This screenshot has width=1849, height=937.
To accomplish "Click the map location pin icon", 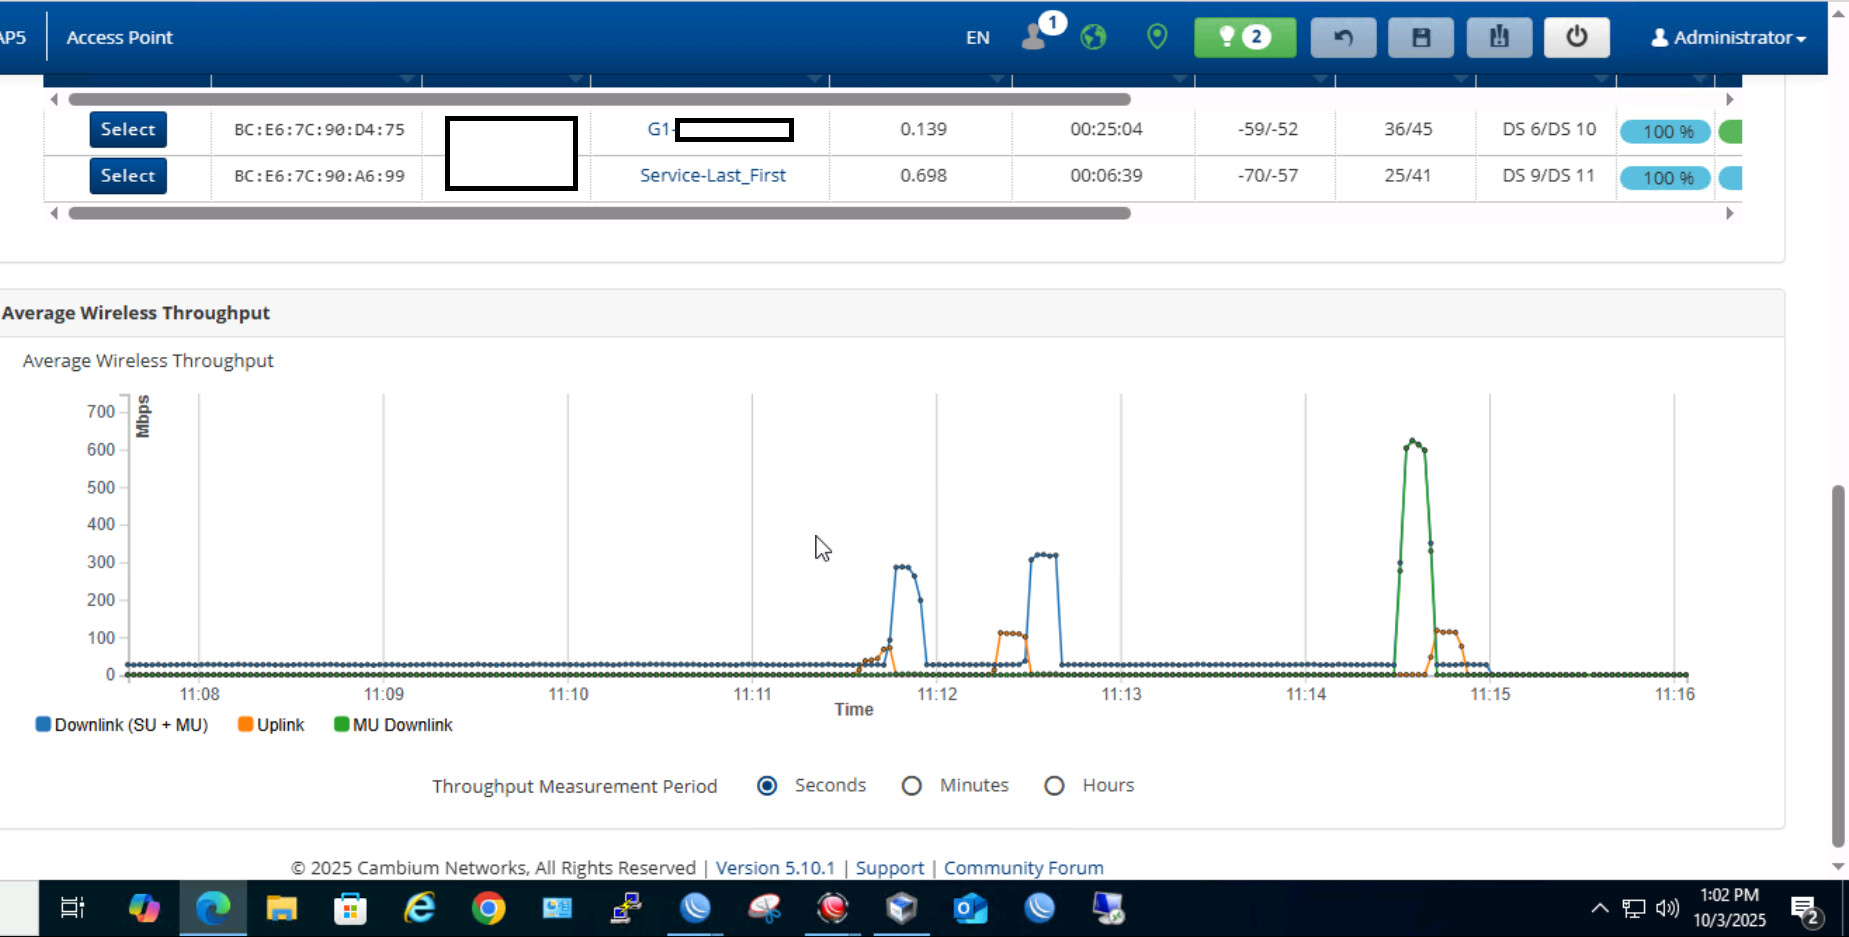I will pos(1157,38).
